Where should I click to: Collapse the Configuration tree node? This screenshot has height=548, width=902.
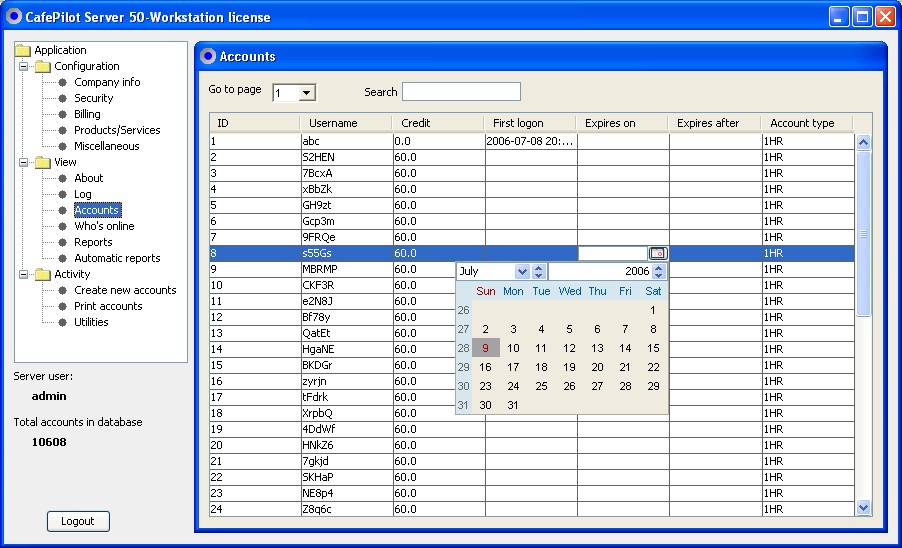click(x=24, y=66)
